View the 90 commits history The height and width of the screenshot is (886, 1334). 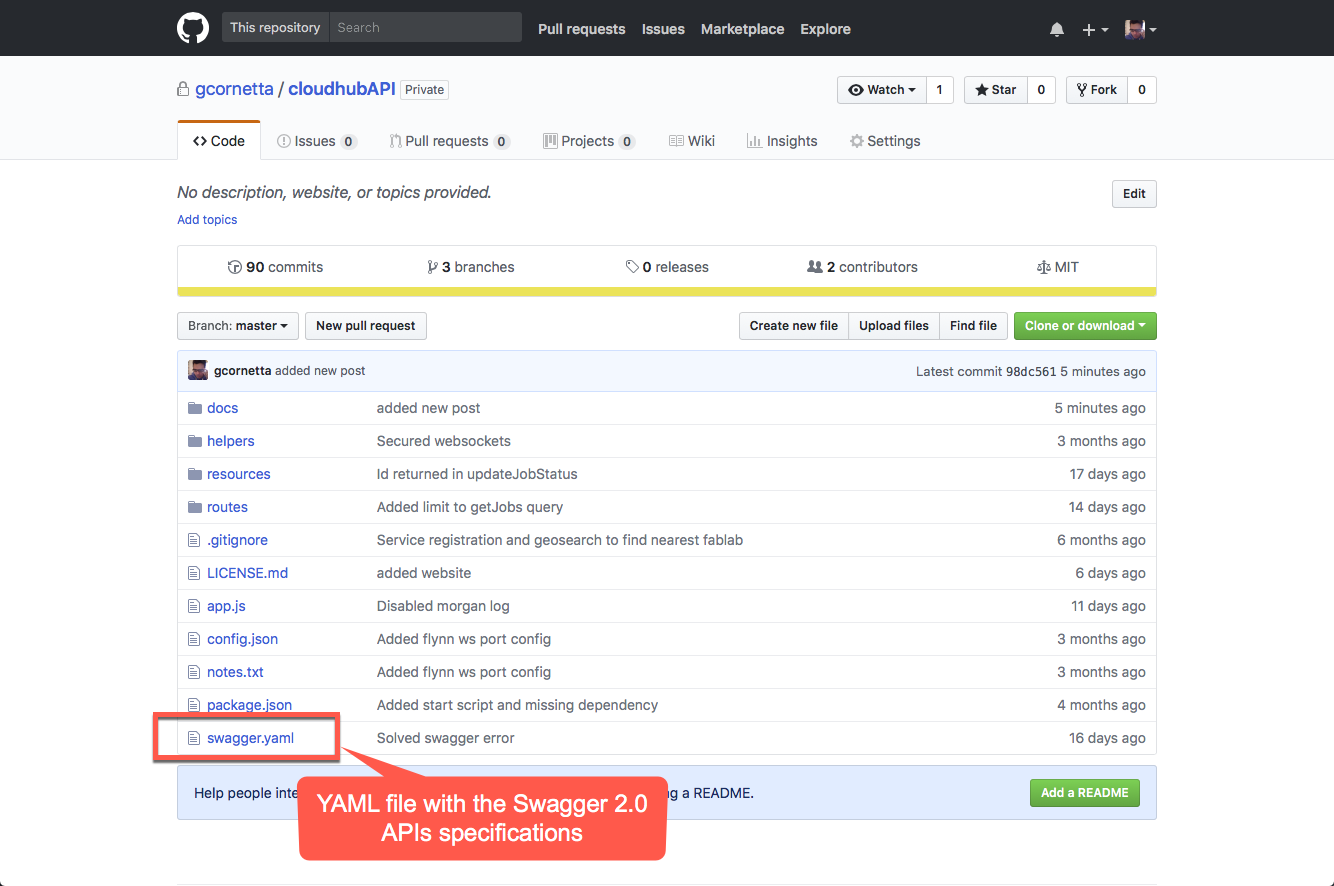coord(275,267)
